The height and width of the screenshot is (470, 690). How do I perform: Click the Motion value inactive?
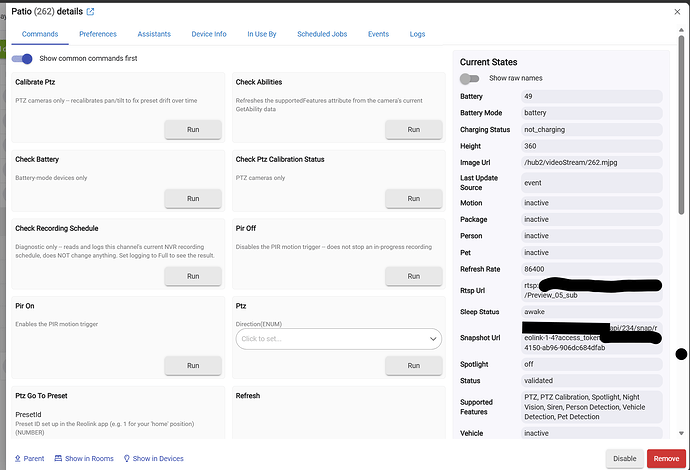click(592, 203)
